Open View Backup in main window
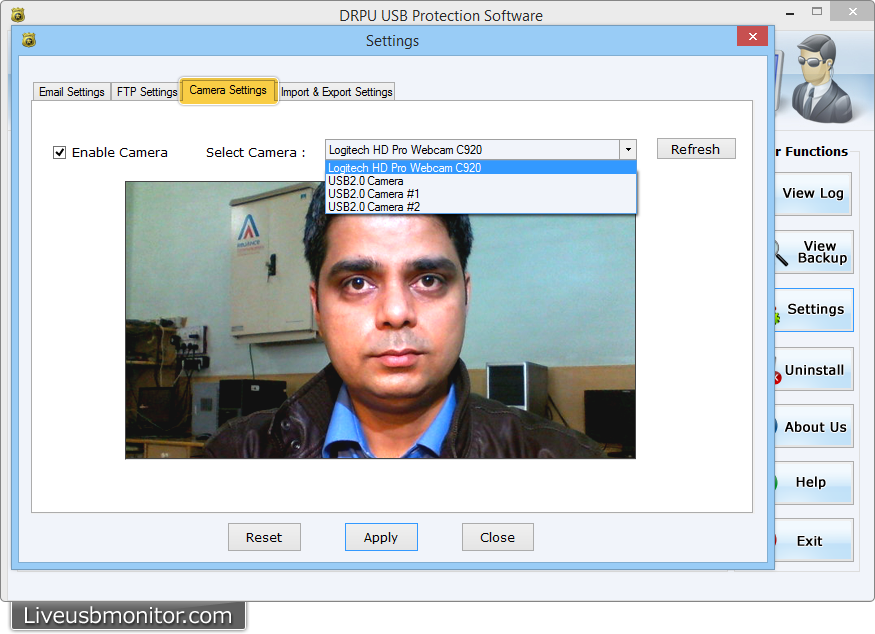875x634 pixels. click(814, 252)
